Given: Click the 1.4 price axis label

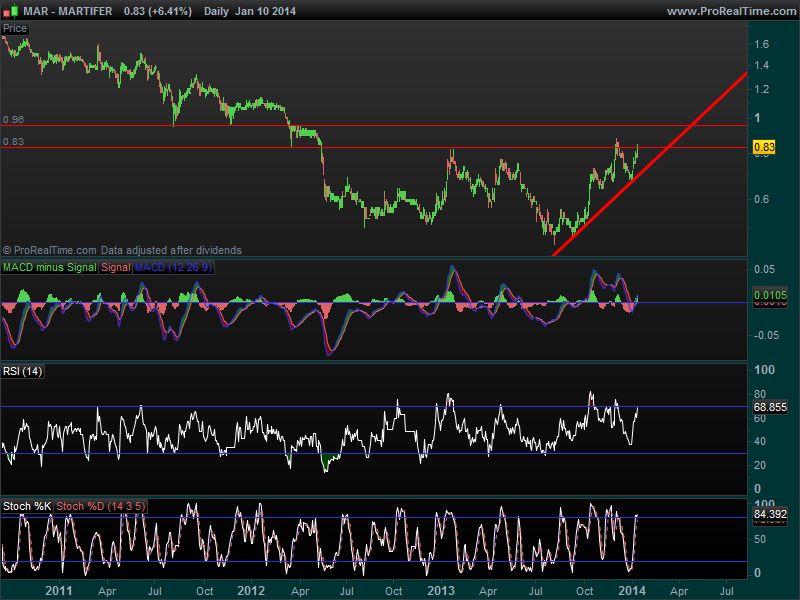Looking at the screenshot, I should click(762, 65).
